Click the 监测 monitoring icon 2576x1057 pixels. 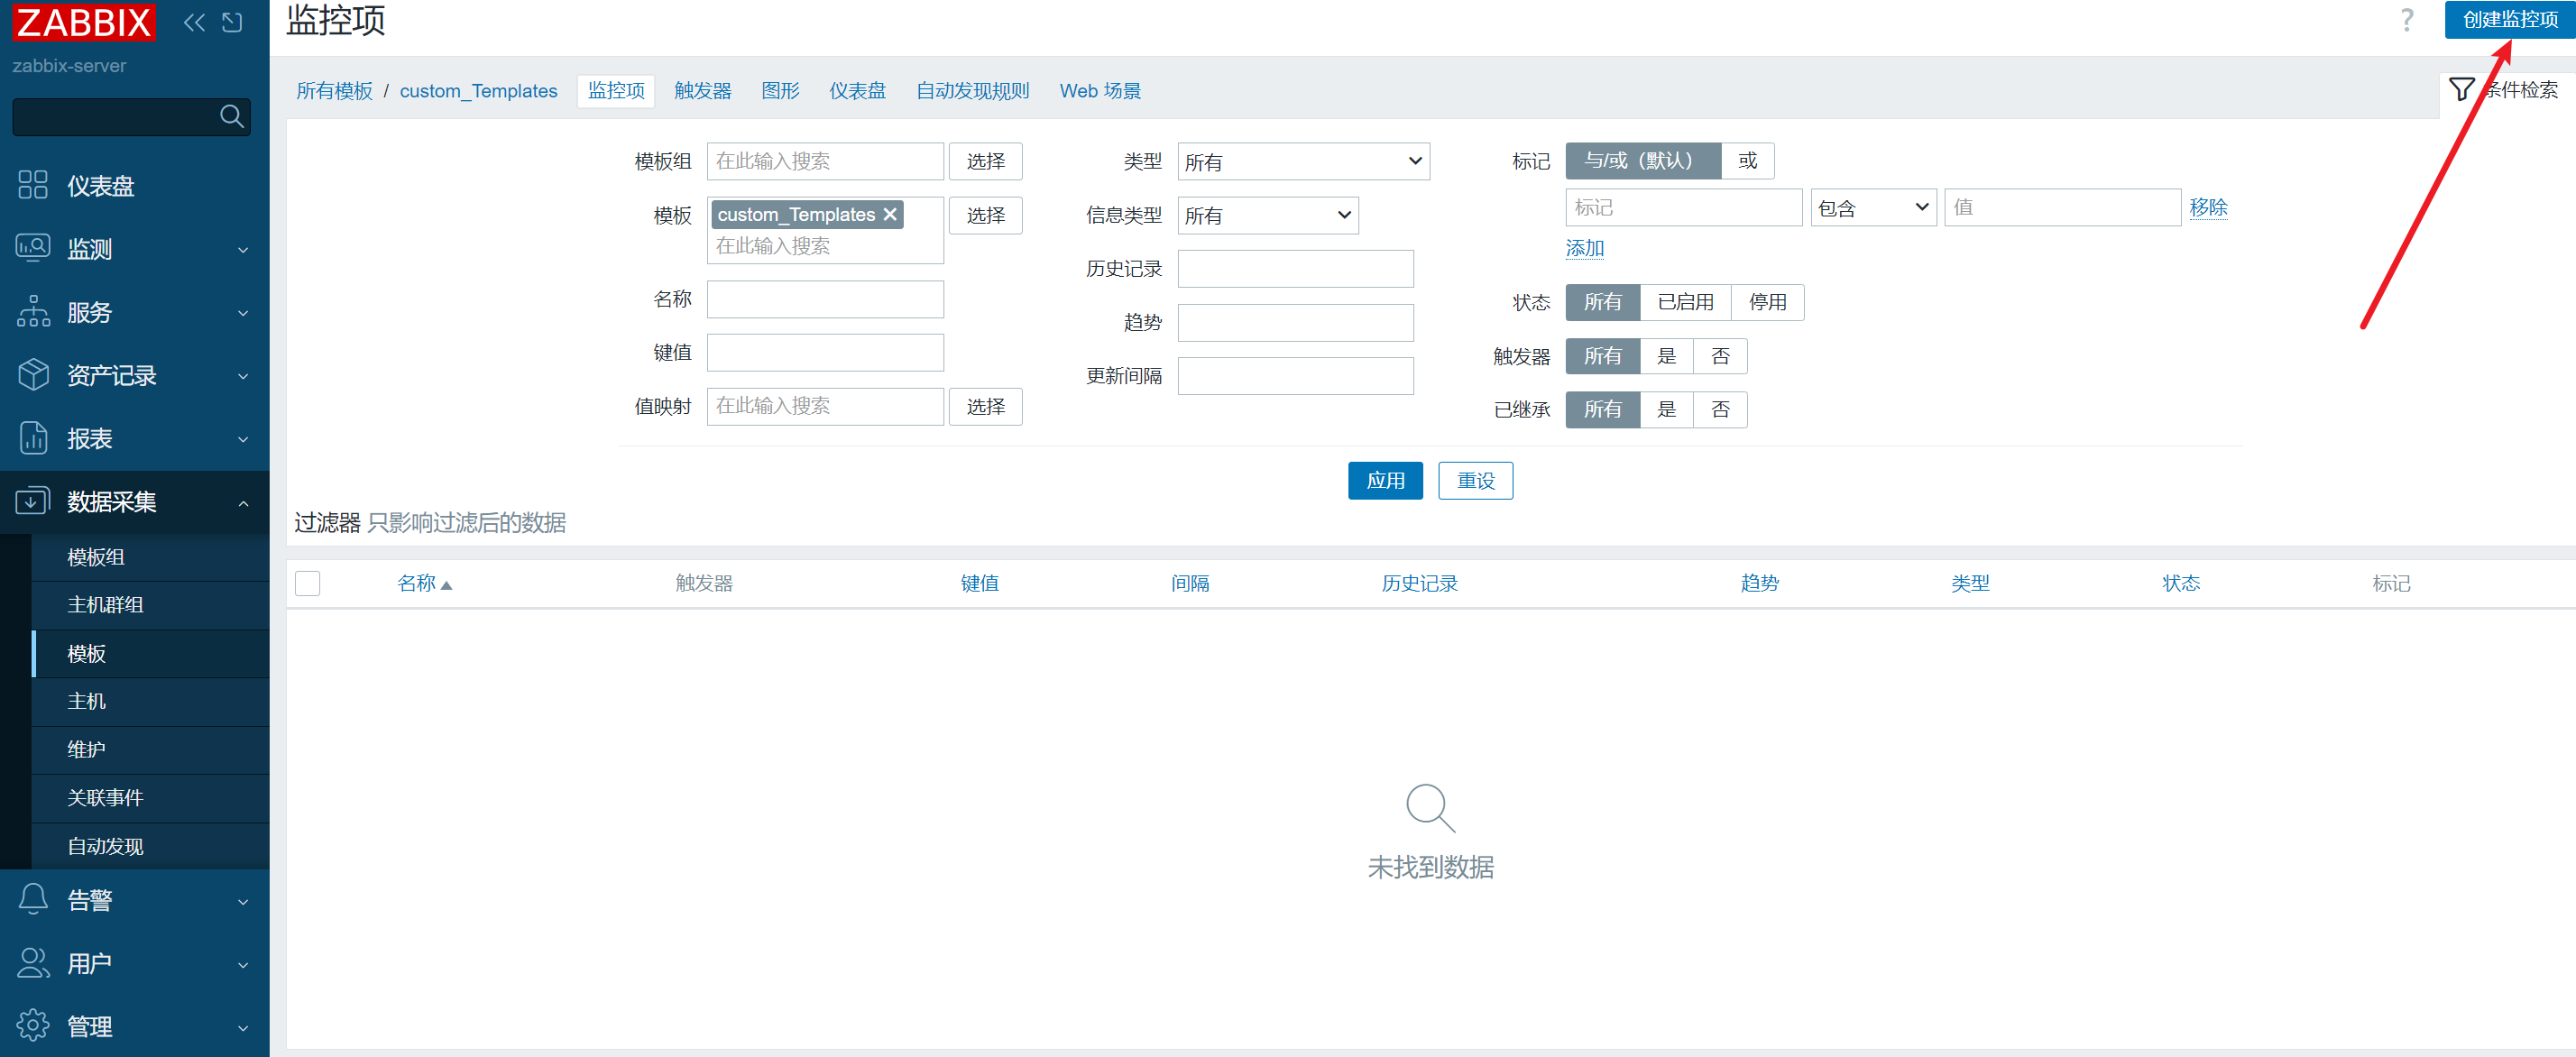point(33,248)
